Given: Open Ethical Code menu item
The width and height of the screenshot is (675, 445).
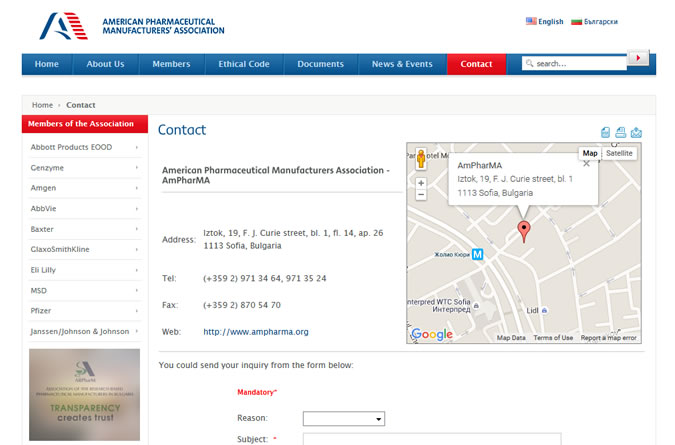Looking at the screenshot, I should (244, 64).
